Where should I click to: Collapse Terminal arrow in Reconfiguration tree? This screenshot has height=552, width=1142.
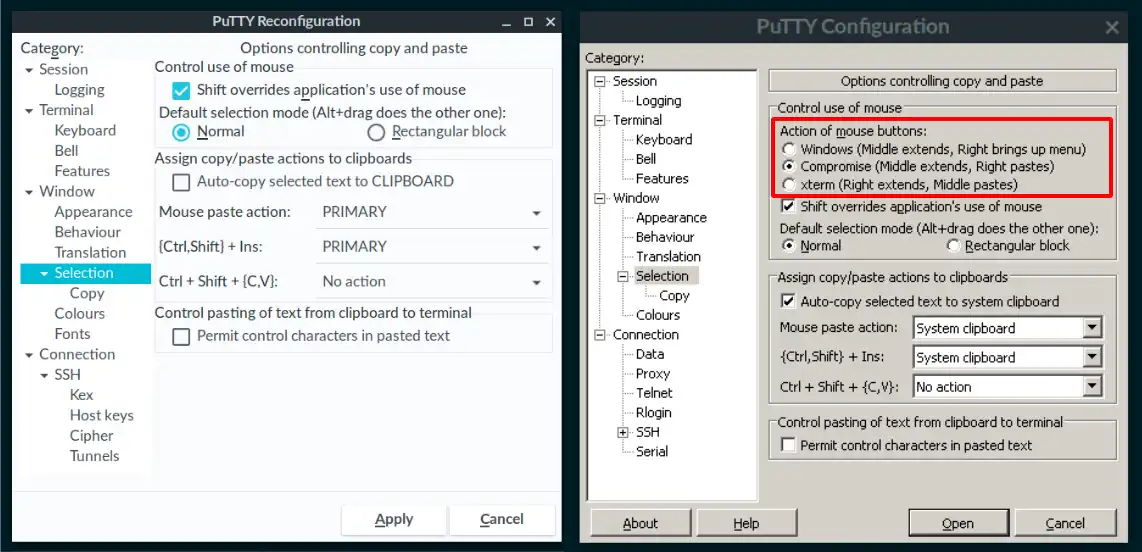[x=29, y=111]
